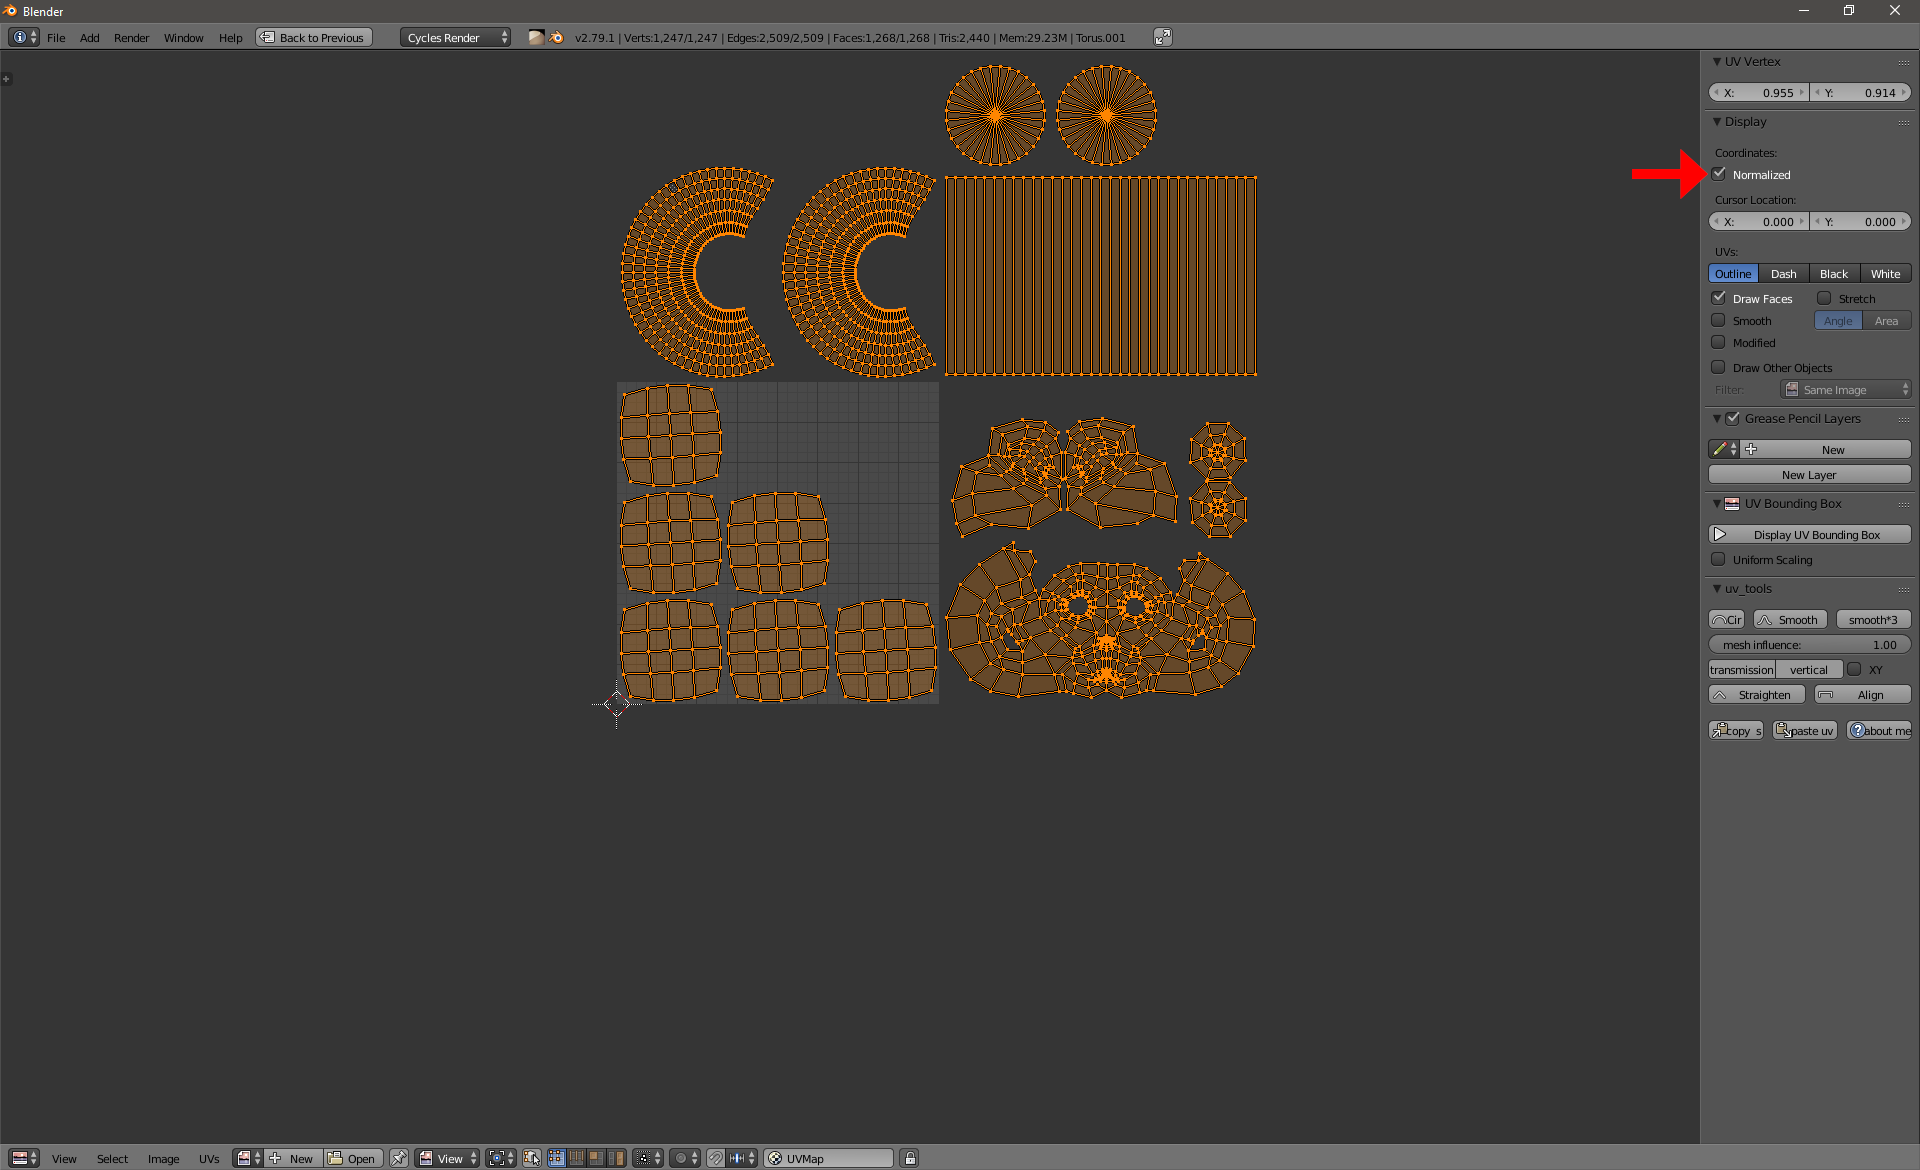1920x1170 pixels.
Task: Open the Cycles Render engine dropdown
Action: pyautogui.click(x=455, y=37)
